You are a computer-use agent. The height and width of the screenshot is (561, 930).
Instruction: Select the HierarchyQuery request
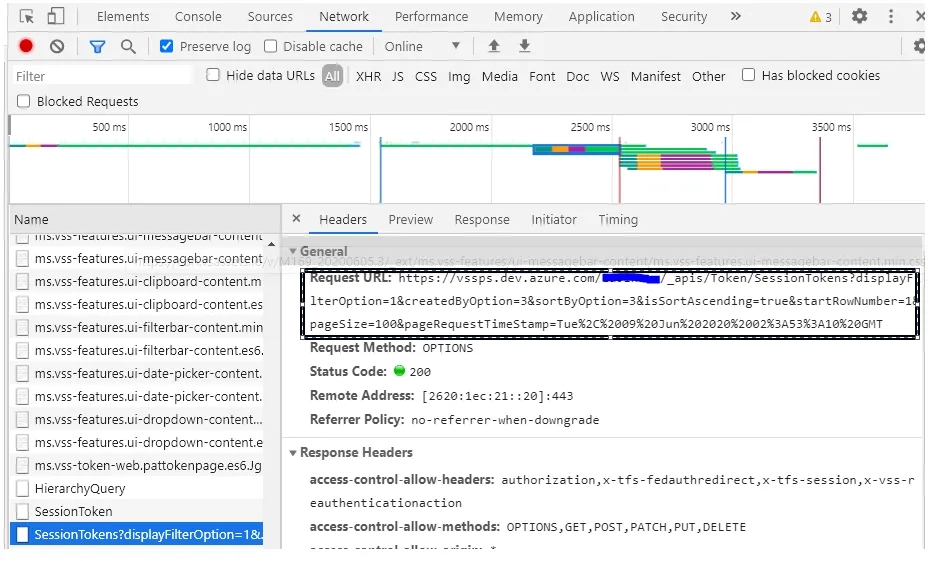[136, 489]
